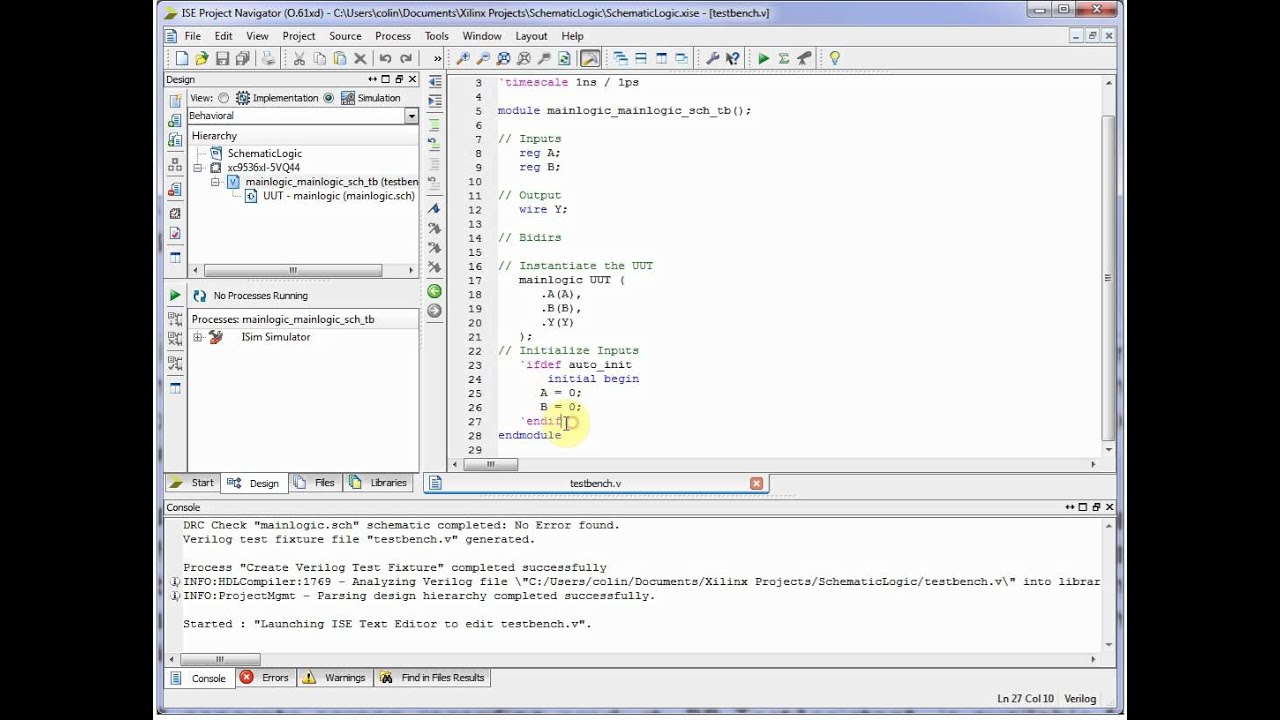
Task: Save the file with the floppy icon
Action: 222,59
